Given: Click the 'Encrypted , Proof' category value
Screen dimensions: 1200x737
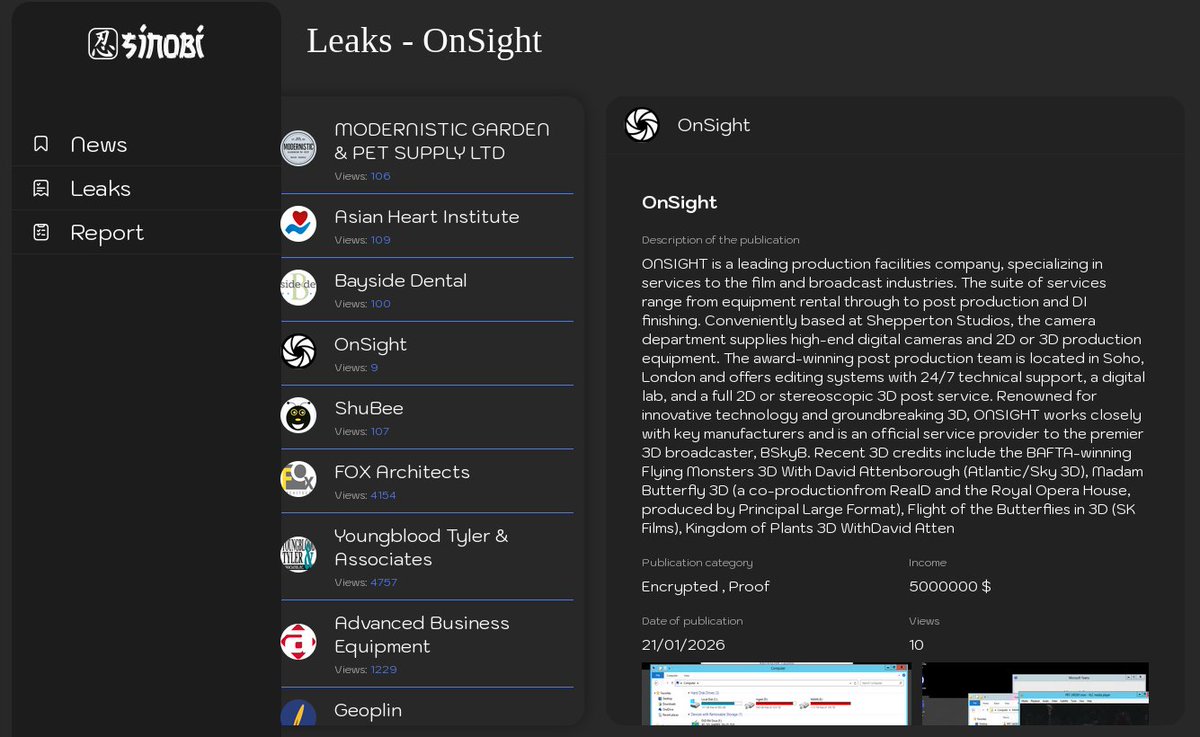Looking at the screenshot, I should [x=706, y=587].
